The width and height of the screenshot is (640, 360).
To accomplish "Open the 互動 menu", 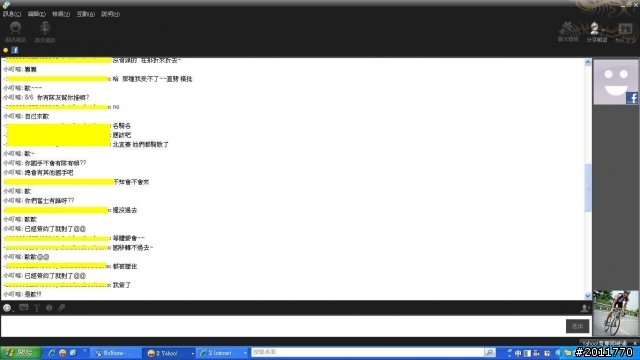I will coord(85,14).
